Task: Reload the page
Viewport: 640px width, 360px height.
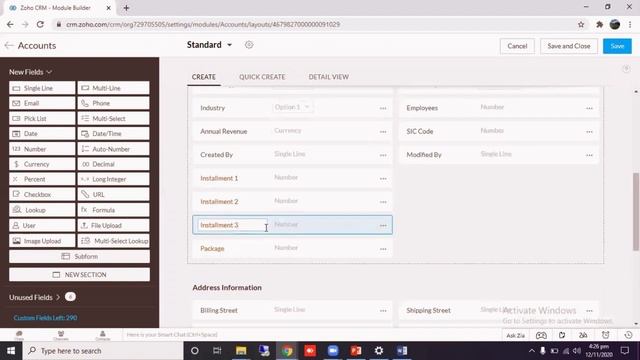Action: coord(40,24)
